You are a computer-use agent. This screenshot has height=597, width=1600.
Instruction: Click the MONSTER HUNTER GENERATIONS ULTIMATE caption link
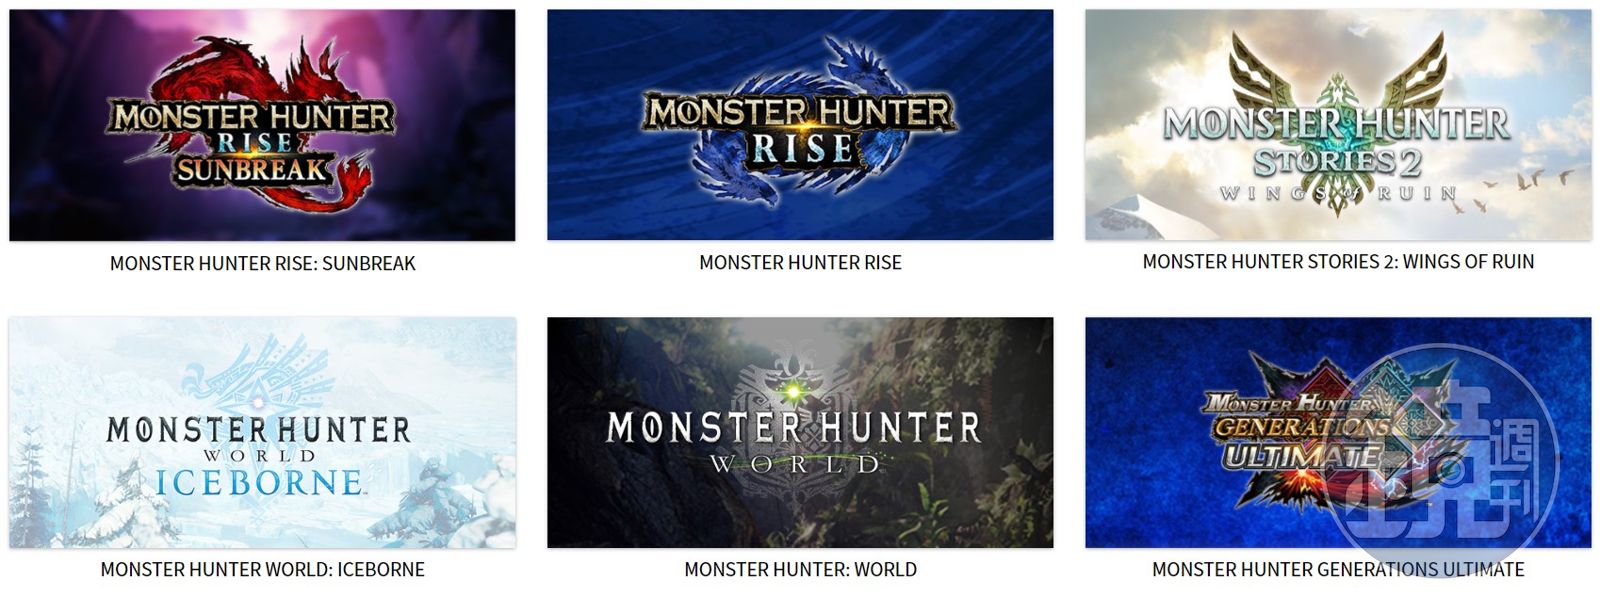click(x=1338, y=569)
